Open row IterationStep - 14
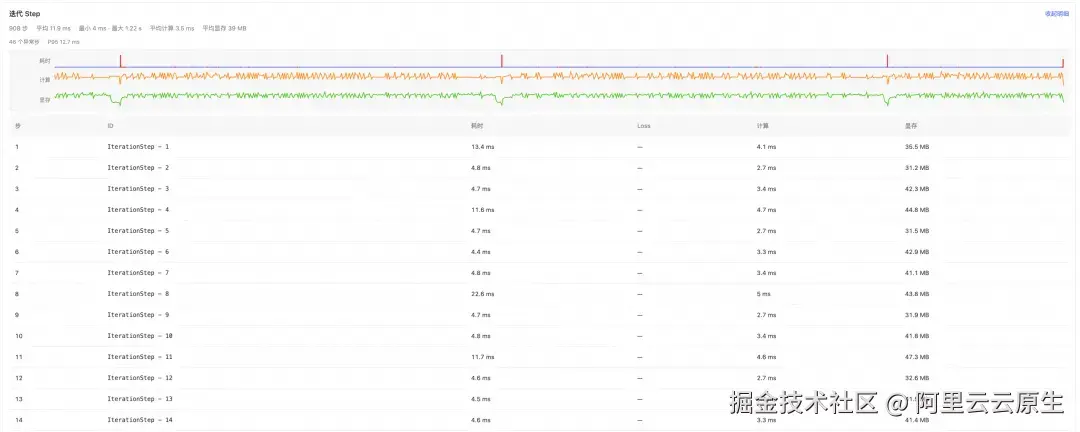Image resolution: width=1080 pixels, height=432 pixels. [x=539, y=420]
